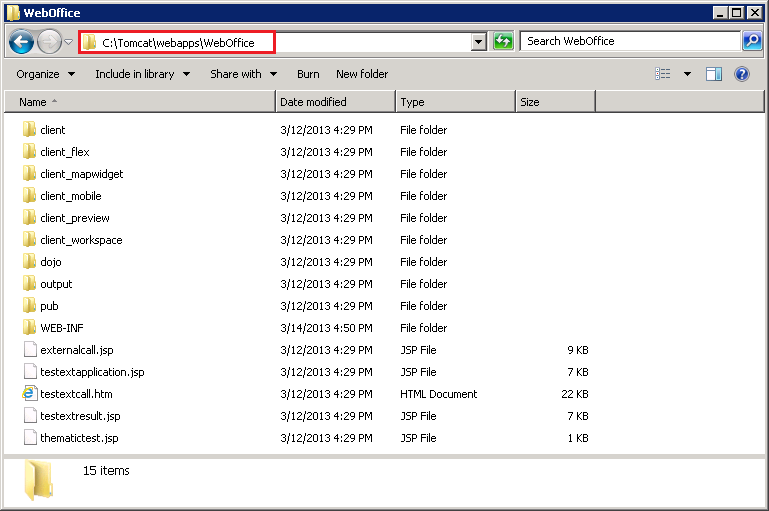Viewport: 769px width, 511px height.
Task: Click the 9 KB size cell
Action: (578, 350)
